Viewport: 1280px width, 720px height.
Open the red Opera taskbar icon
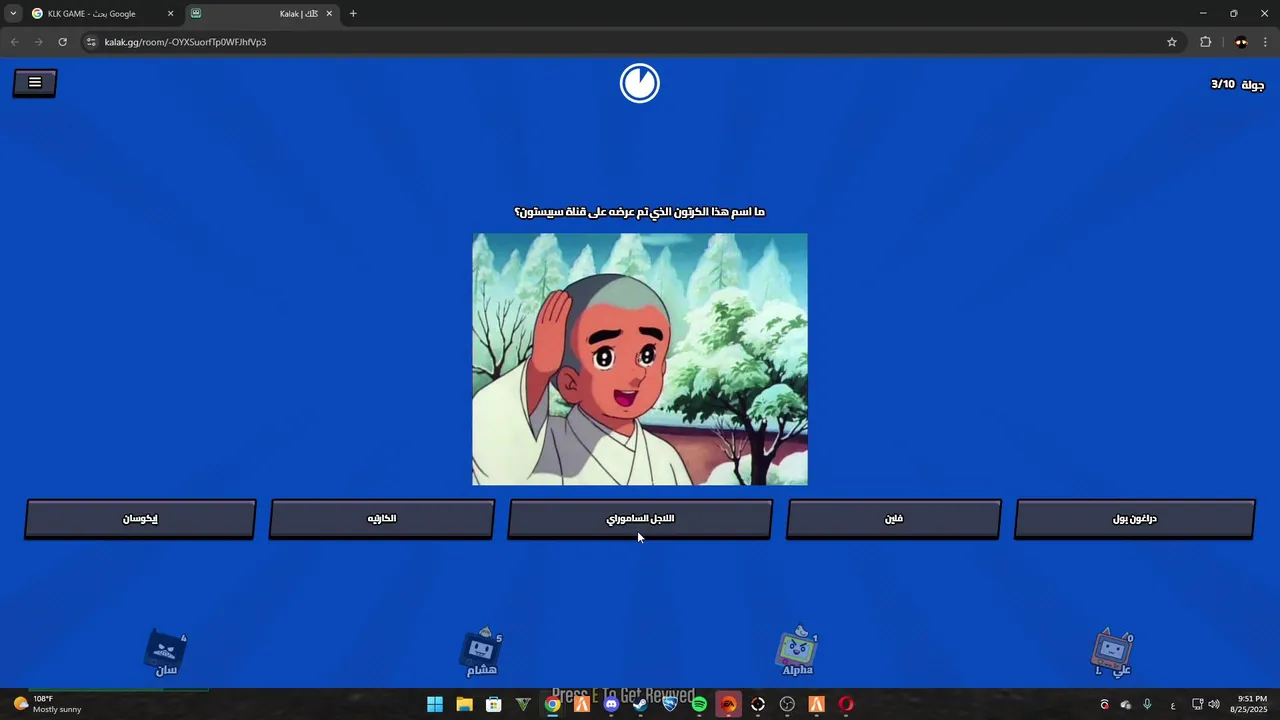(x=846, y=704)
